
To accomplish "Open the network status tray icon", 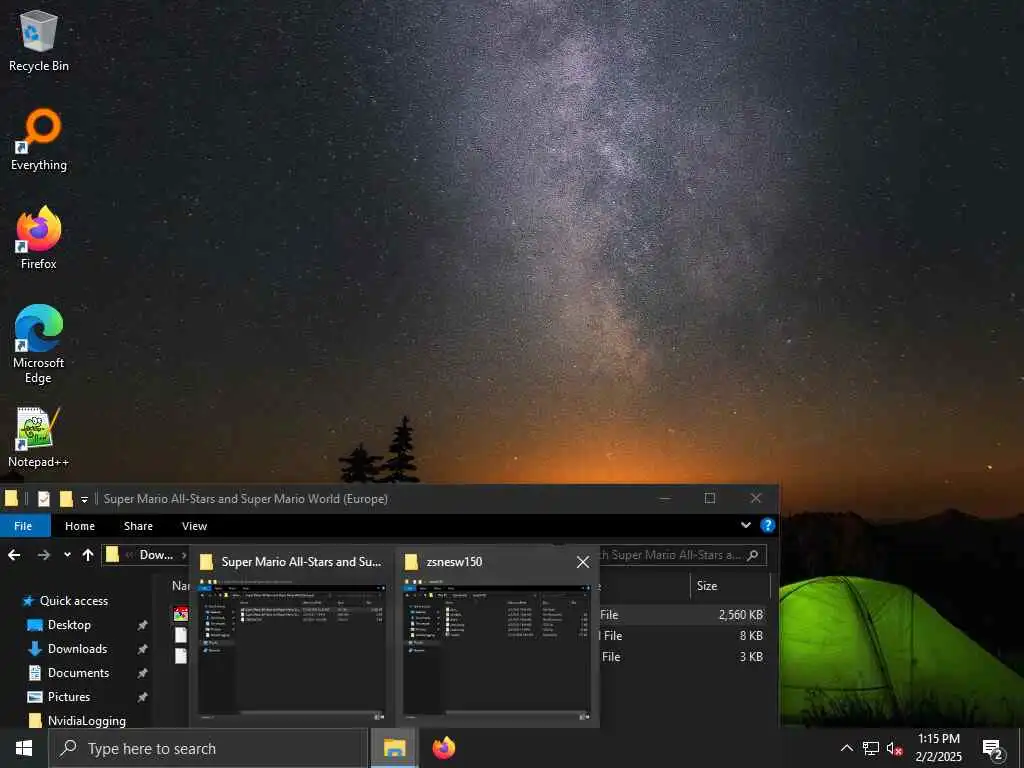I will click(x=871, y=748).
